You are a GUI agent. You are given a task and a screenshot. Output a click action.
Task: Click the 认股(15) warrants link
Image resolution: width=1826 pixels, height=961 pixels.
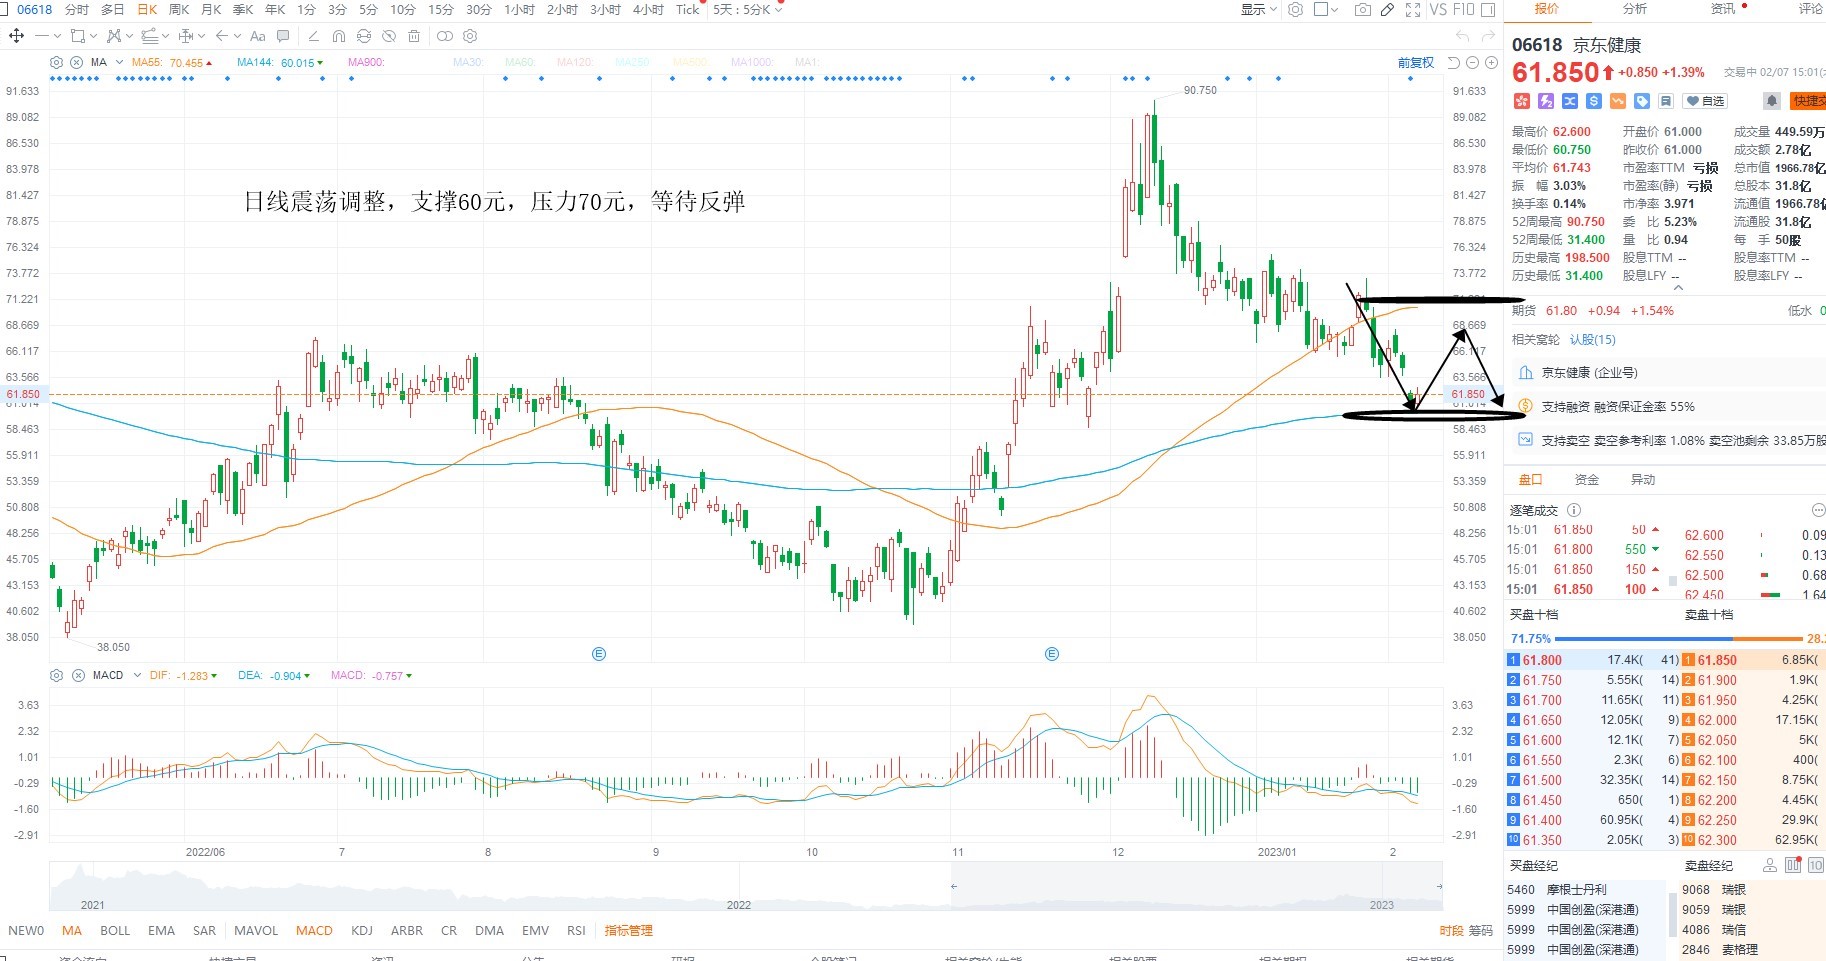1592,340
